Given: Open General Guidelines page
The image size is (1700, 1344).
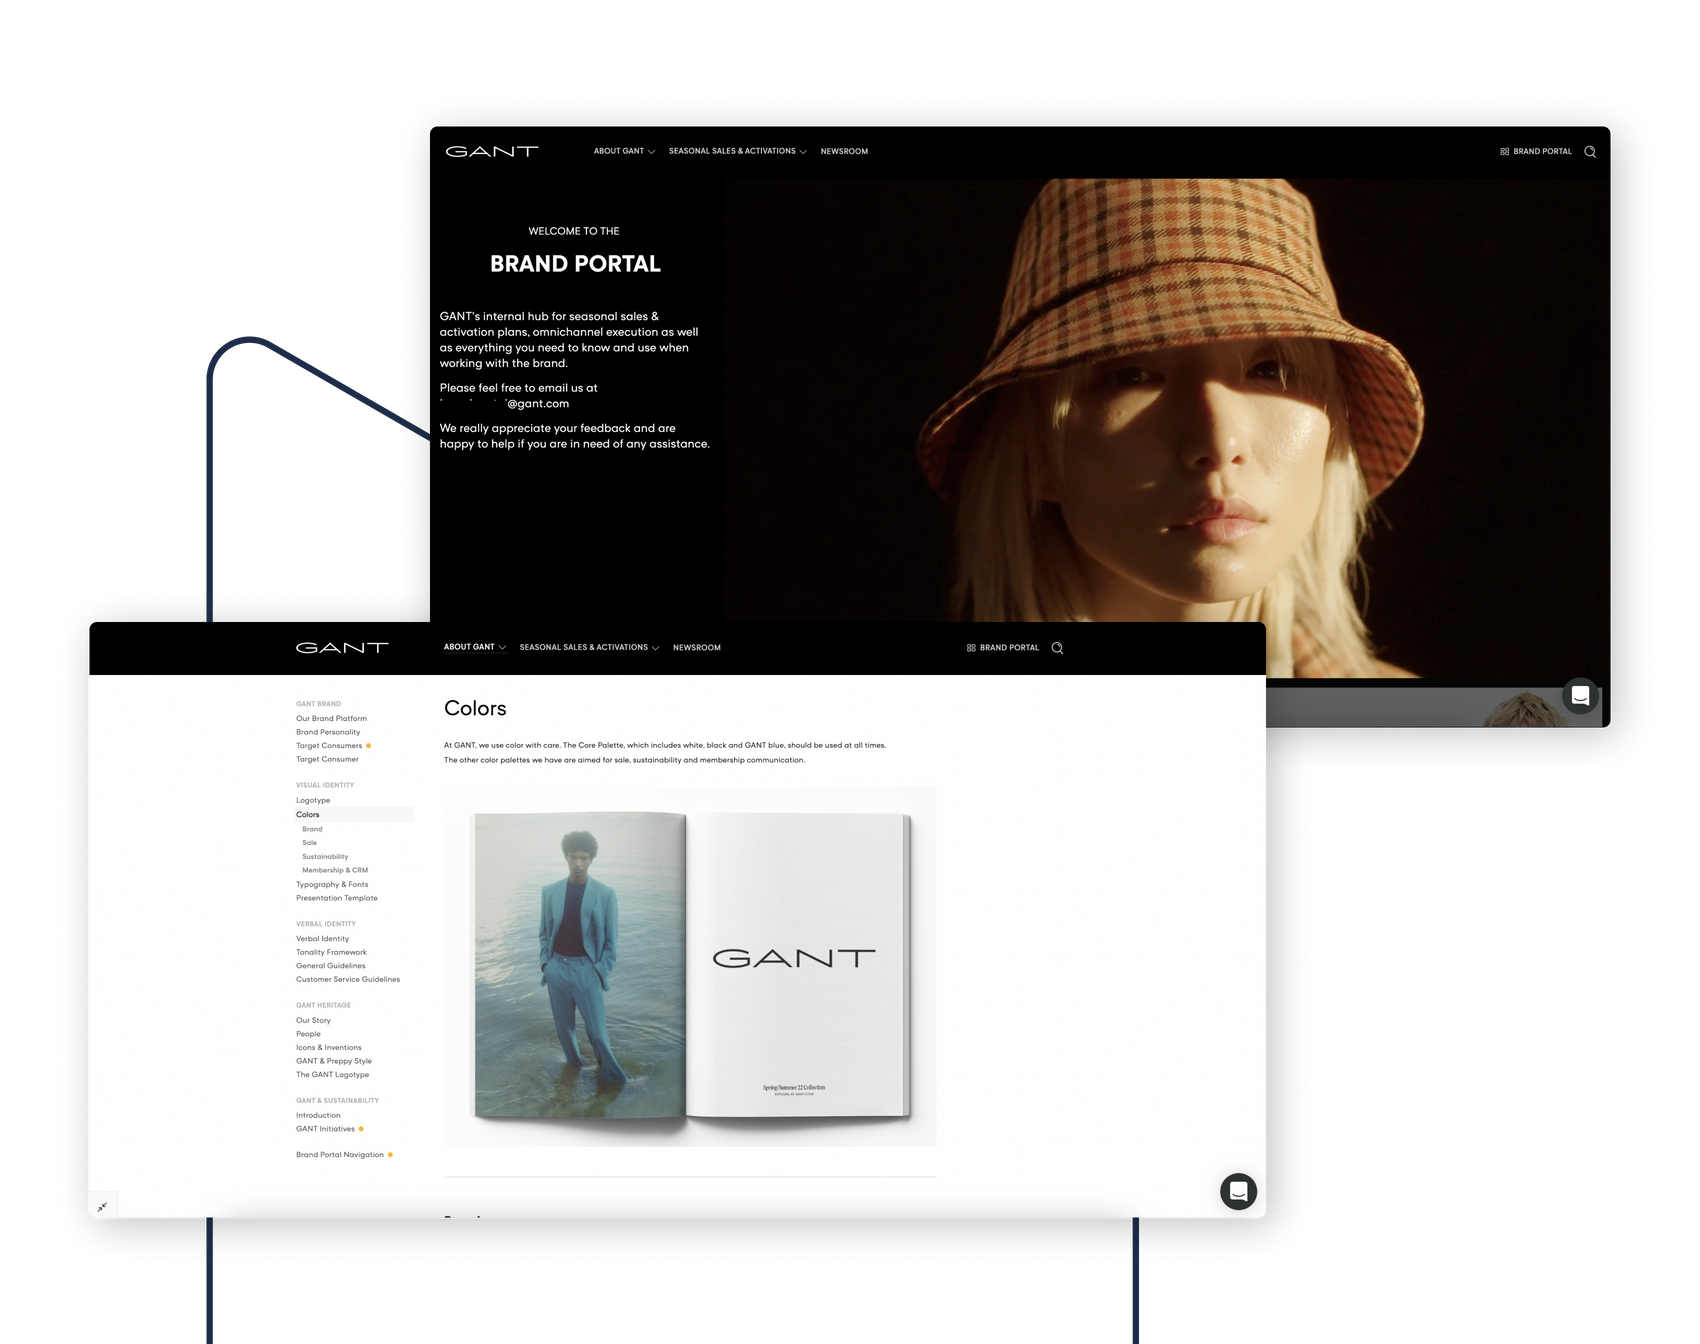Looking at the screenshot, I should point(330,966).
